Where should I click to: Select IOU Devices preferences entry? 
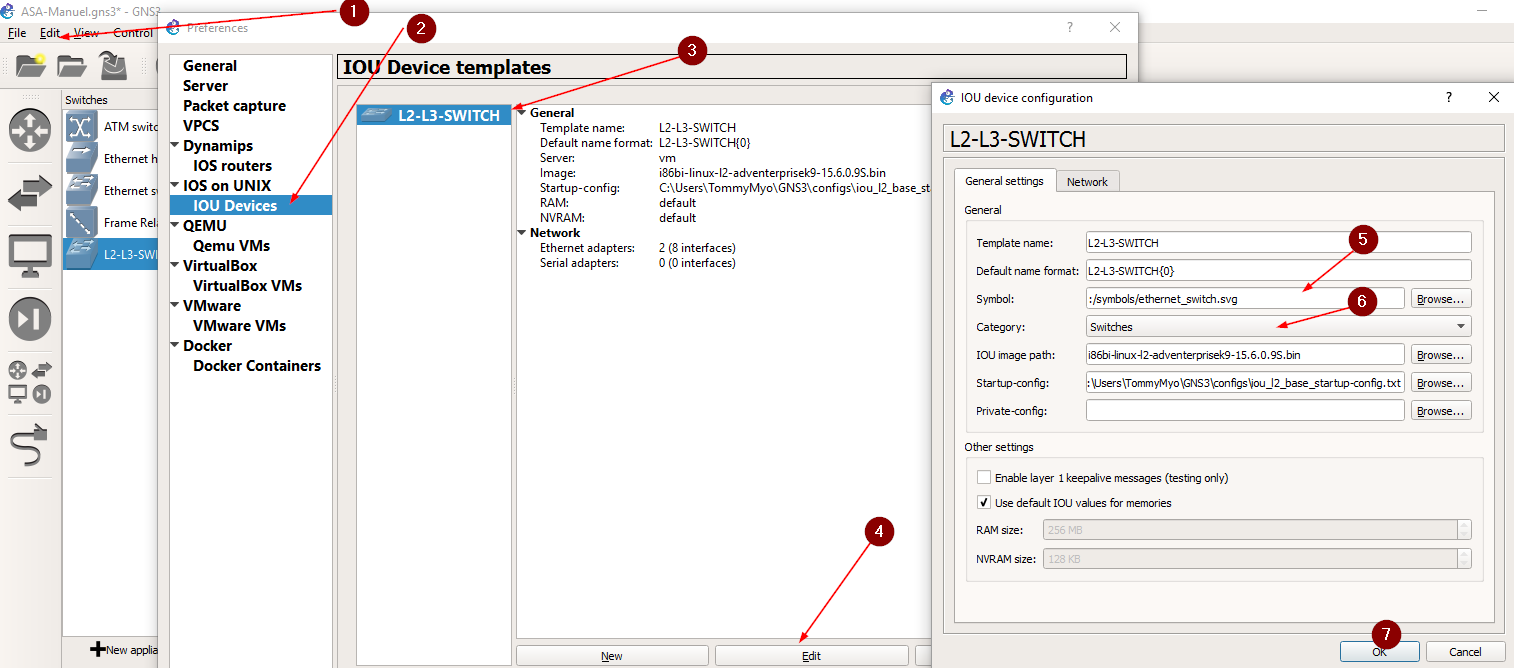(x=235, y=206)
